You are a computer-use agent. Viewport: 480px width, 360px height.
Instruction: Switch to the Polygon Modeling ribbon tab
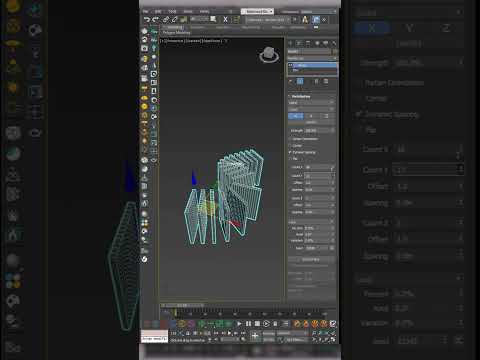(176, 33)
